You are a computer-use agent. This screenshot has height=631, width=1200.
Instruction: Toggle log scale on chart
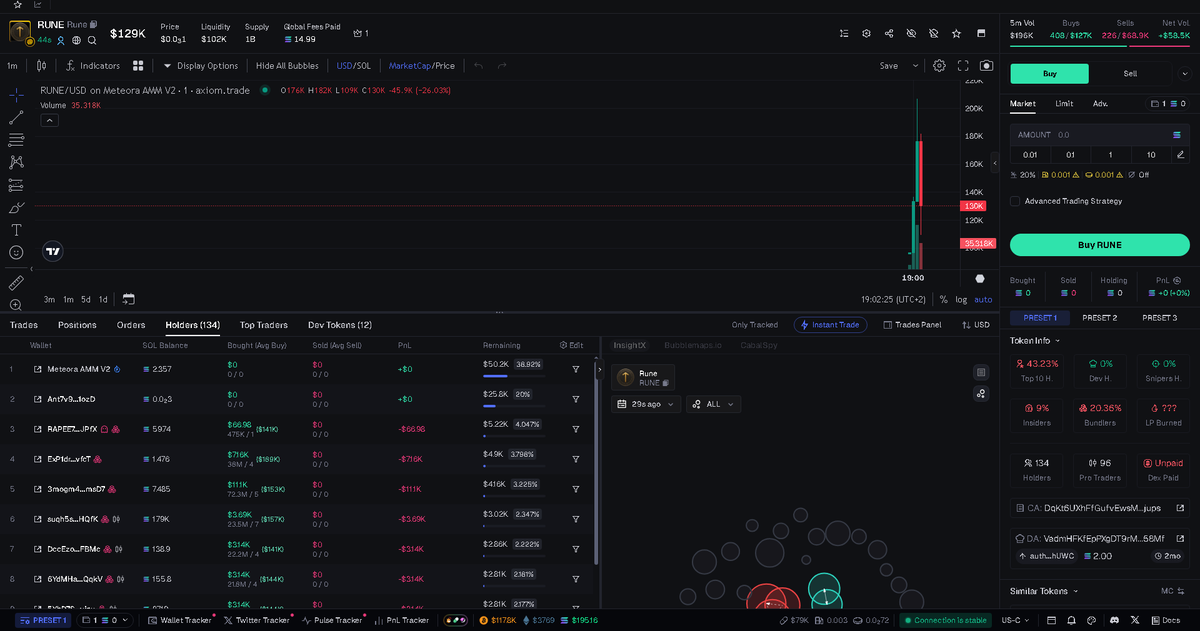[x=961, y=299]
